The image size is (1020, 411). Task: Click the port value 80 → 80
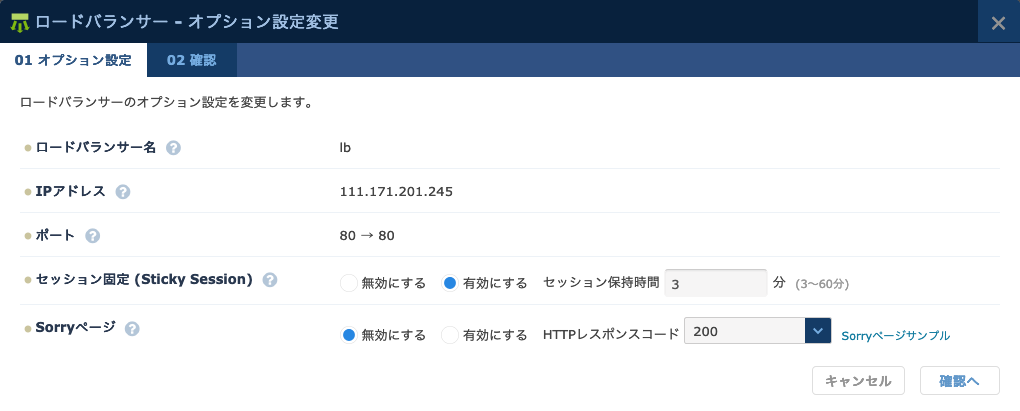(368, 236)
